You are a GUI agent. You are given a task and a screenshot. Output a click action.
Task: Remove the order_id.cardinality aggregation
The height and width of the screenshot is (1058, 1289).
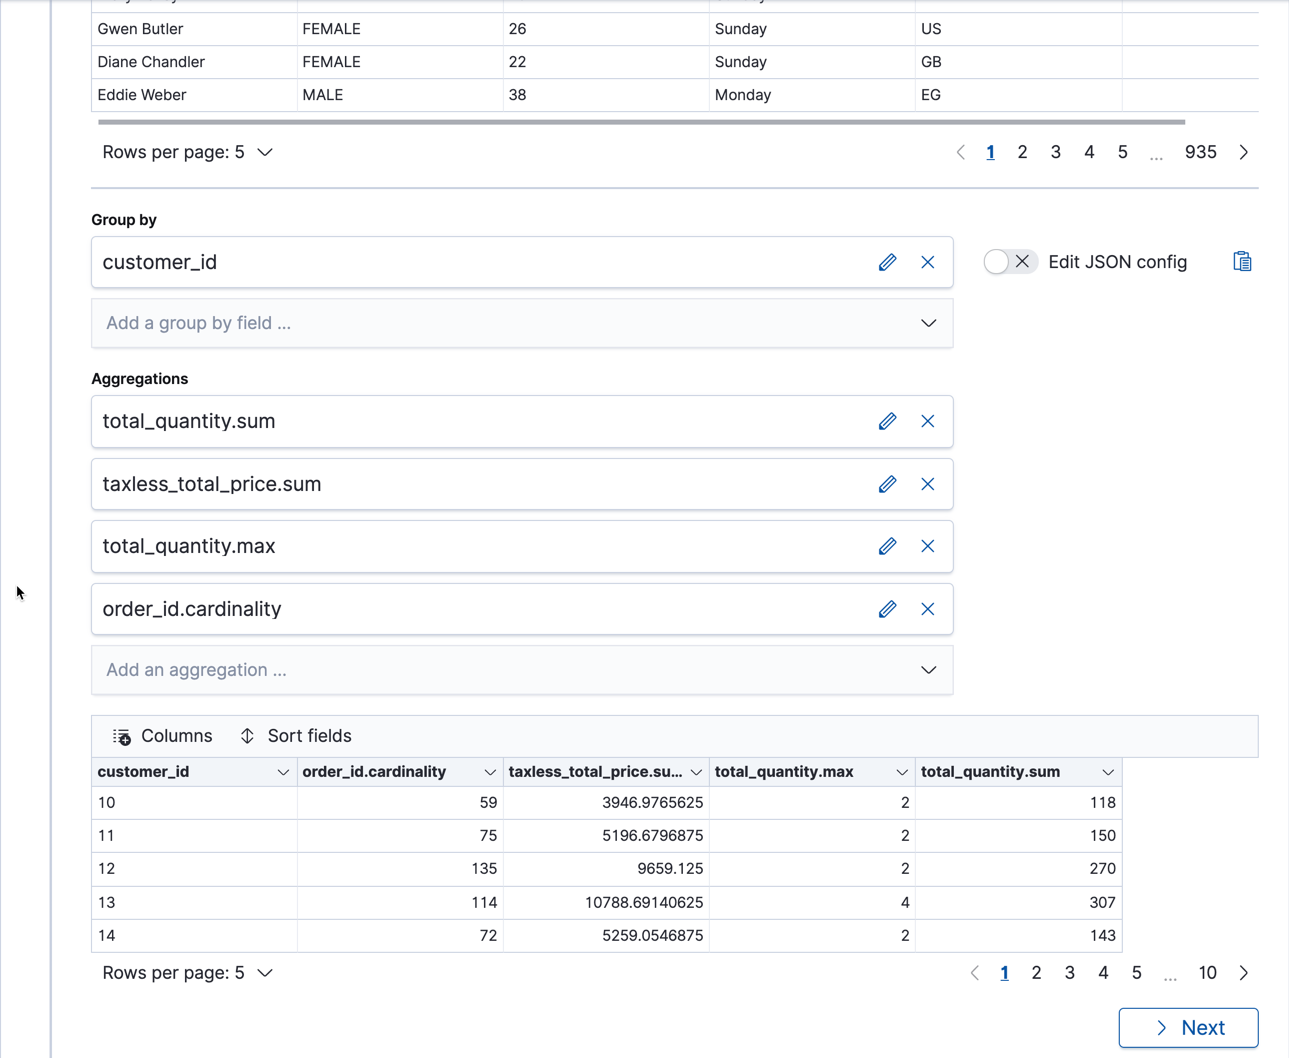(x=927, y=609)
